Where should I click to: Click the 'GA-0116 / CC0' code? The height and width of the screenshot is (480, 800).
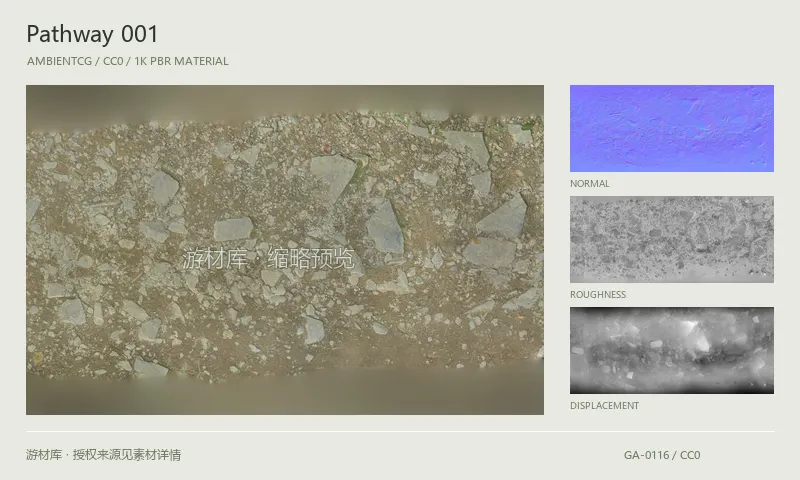coord(662,455)
